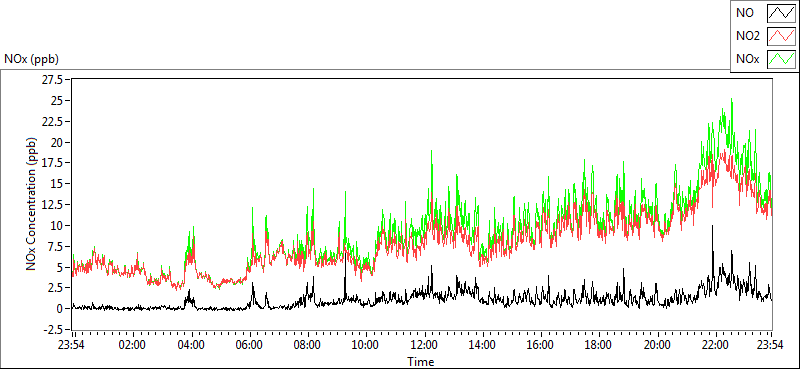Click the NOx peak above 25 ppb near 22:30
This screenshot has height=369, width=800.
pos(732,100)
